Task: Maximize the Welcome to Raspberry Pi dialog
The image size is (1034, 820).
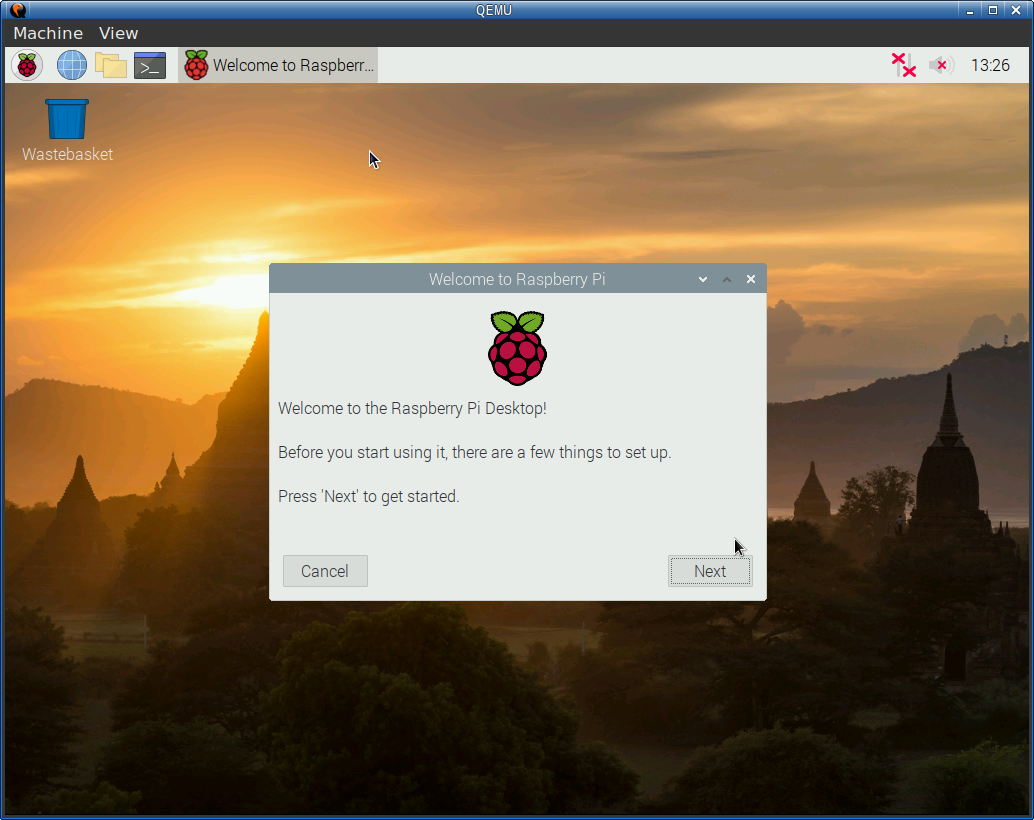Action: 727,279
